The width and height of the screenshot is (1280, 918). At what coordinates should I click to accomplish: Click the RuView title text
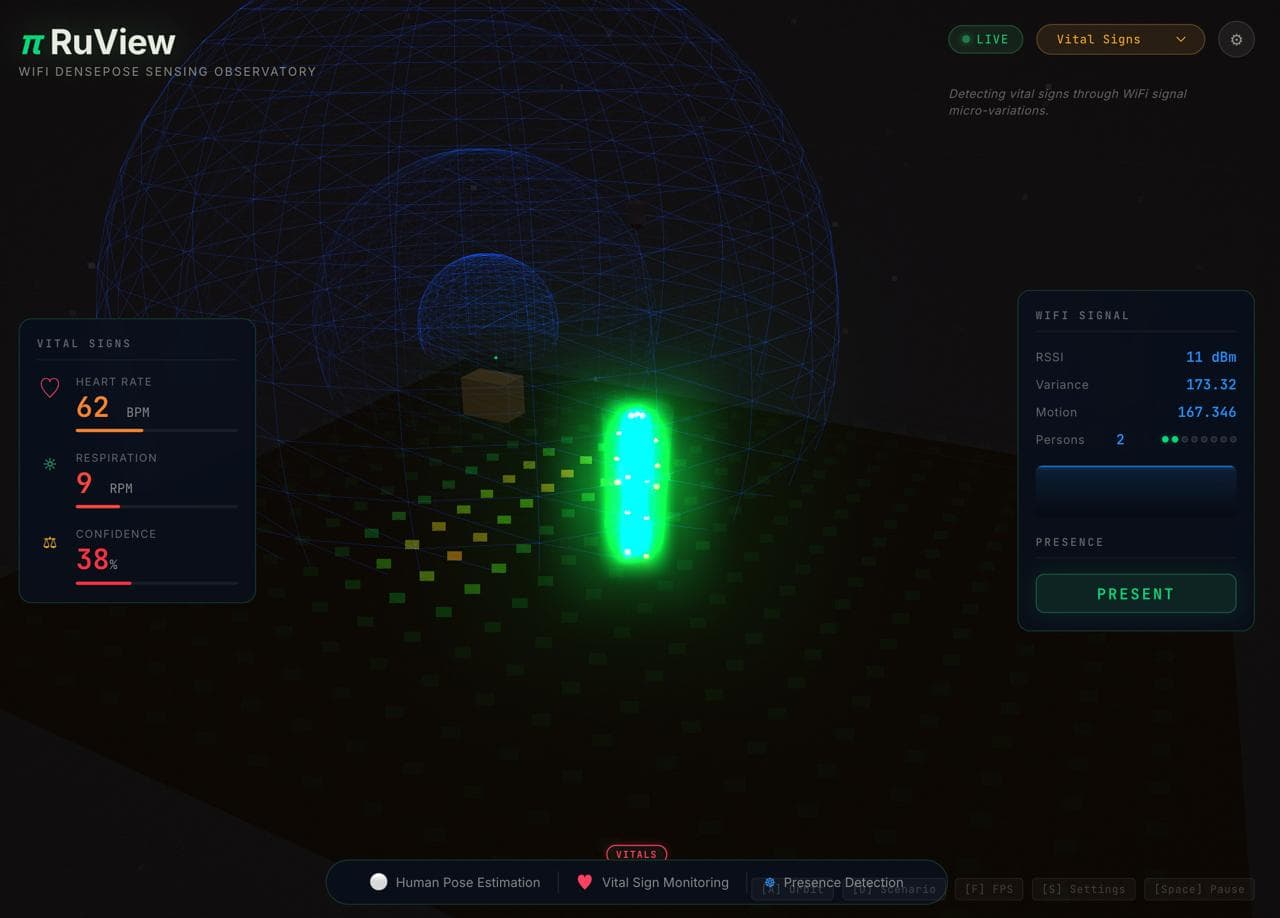tap(112, 42)
